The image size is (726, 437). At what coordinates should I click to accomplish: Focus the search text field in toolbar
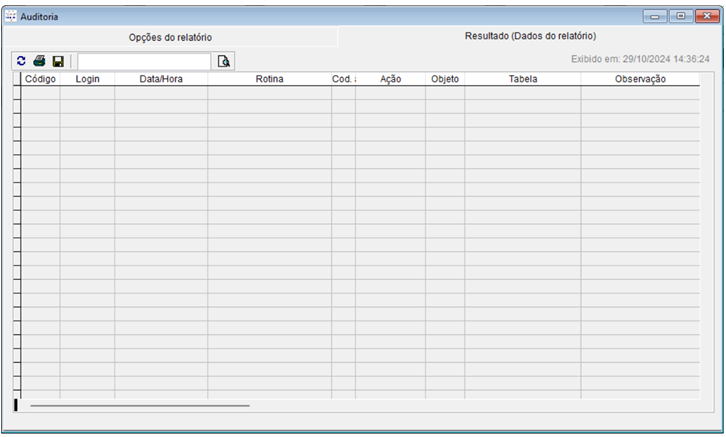point(144,61)
